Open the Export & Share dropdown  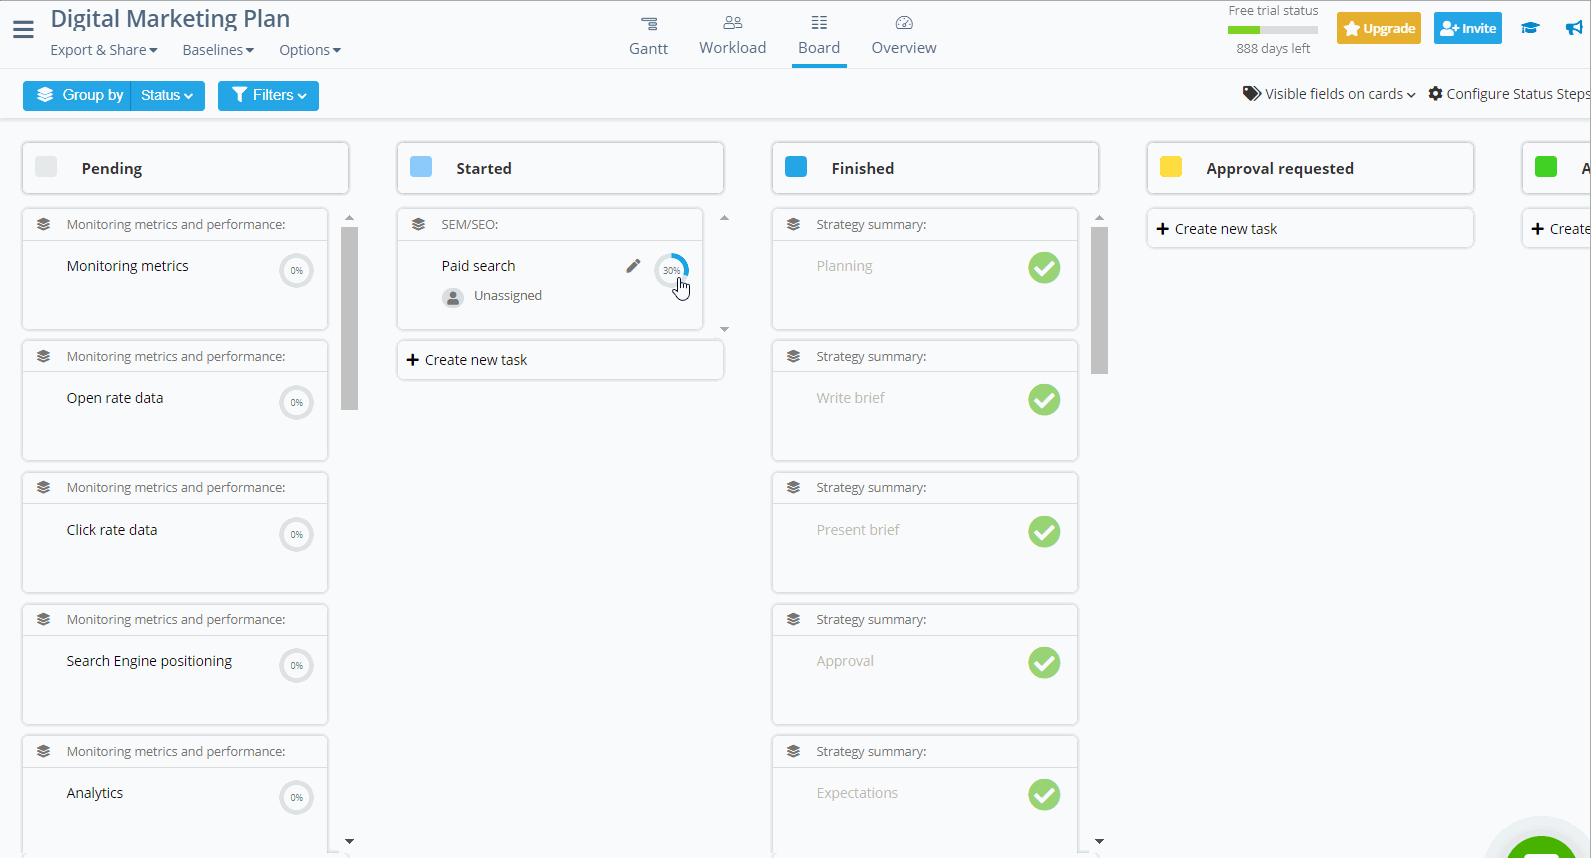tap(104, 50)
